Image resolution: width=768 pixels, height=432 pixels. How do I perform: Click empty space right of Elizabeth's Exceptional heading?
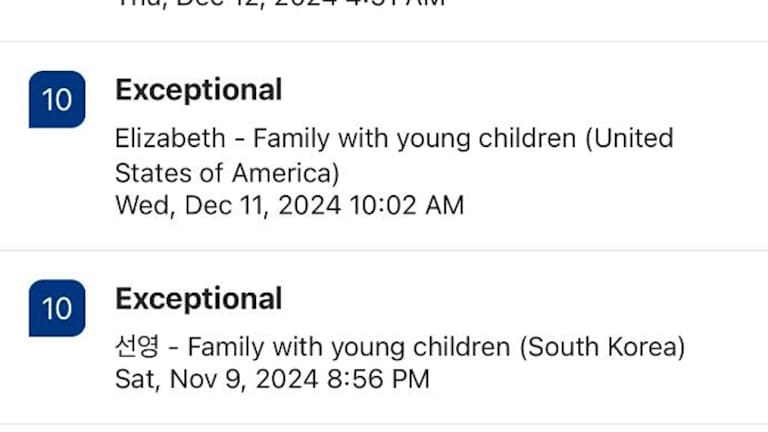[520, 90]
